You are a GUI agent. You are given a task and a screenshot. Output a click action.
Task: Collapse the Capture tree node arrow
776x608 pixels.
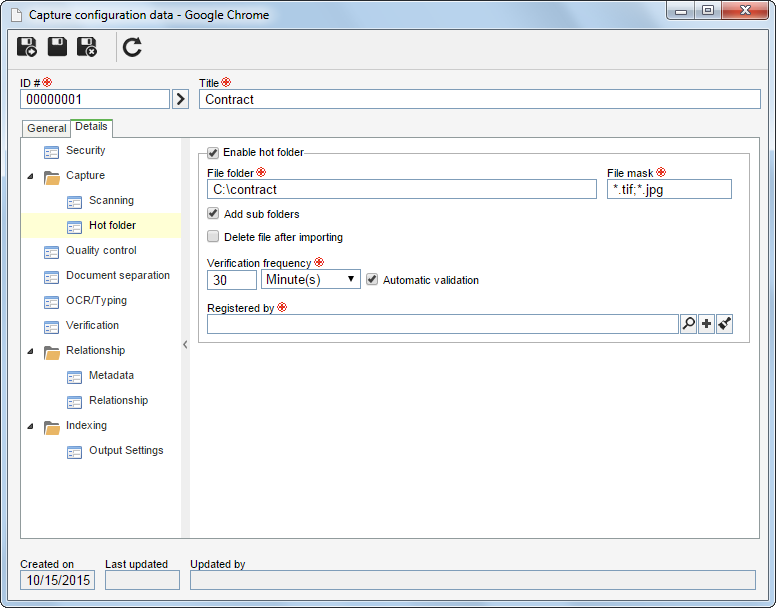31,176
